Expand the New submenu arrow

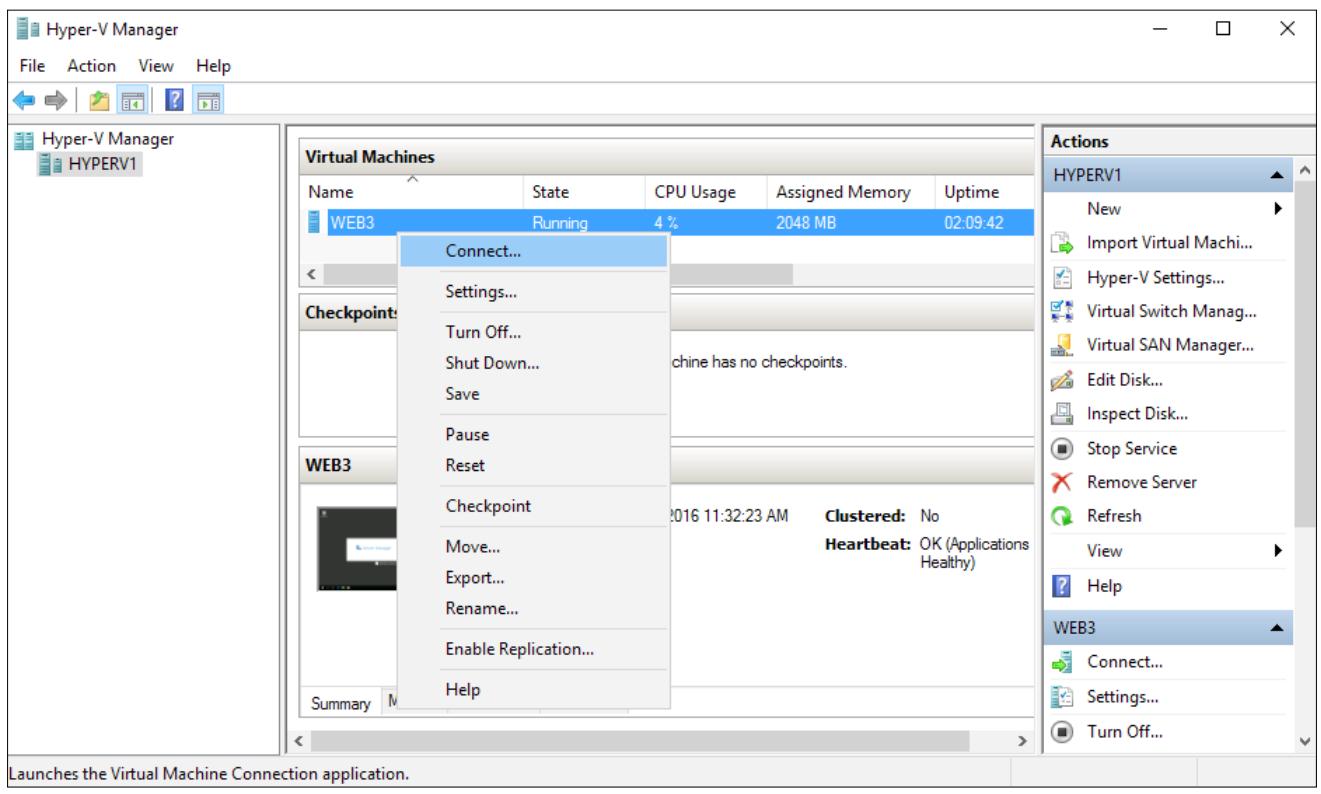coord(1276,210)
